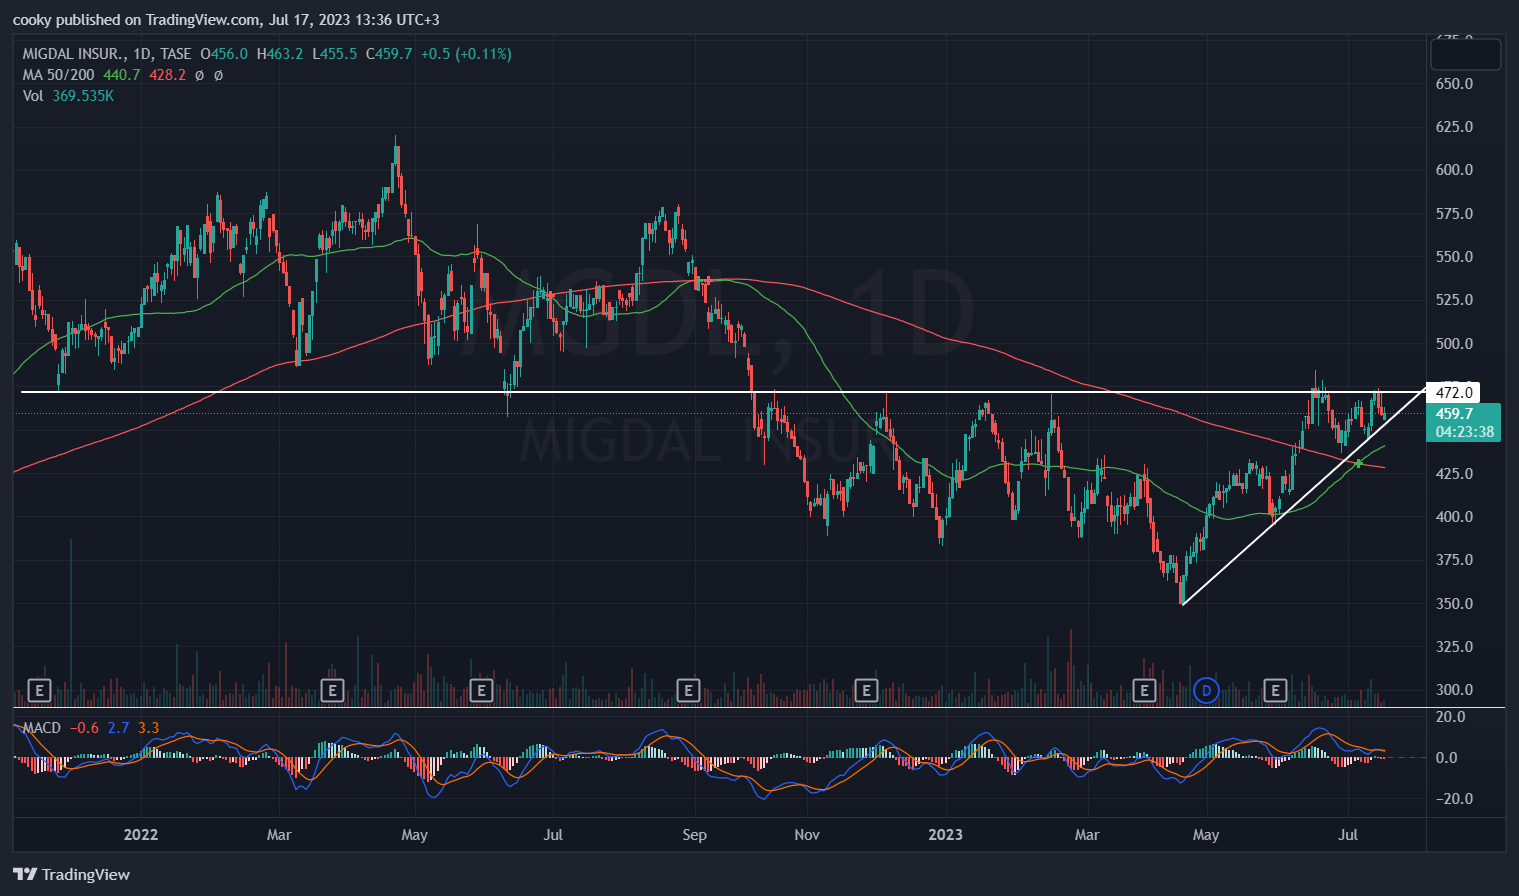This screenshot has height=896, width=1519.
Task: Open the dividend D marker
Action: click(x=1207, y=690)
